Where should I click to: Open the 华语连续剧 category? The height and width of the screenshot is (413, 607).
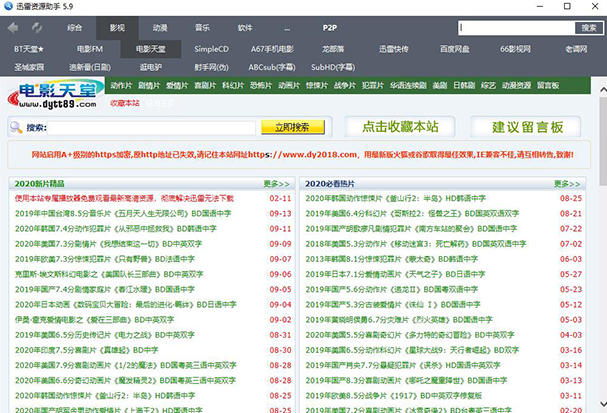coord(408,86)
